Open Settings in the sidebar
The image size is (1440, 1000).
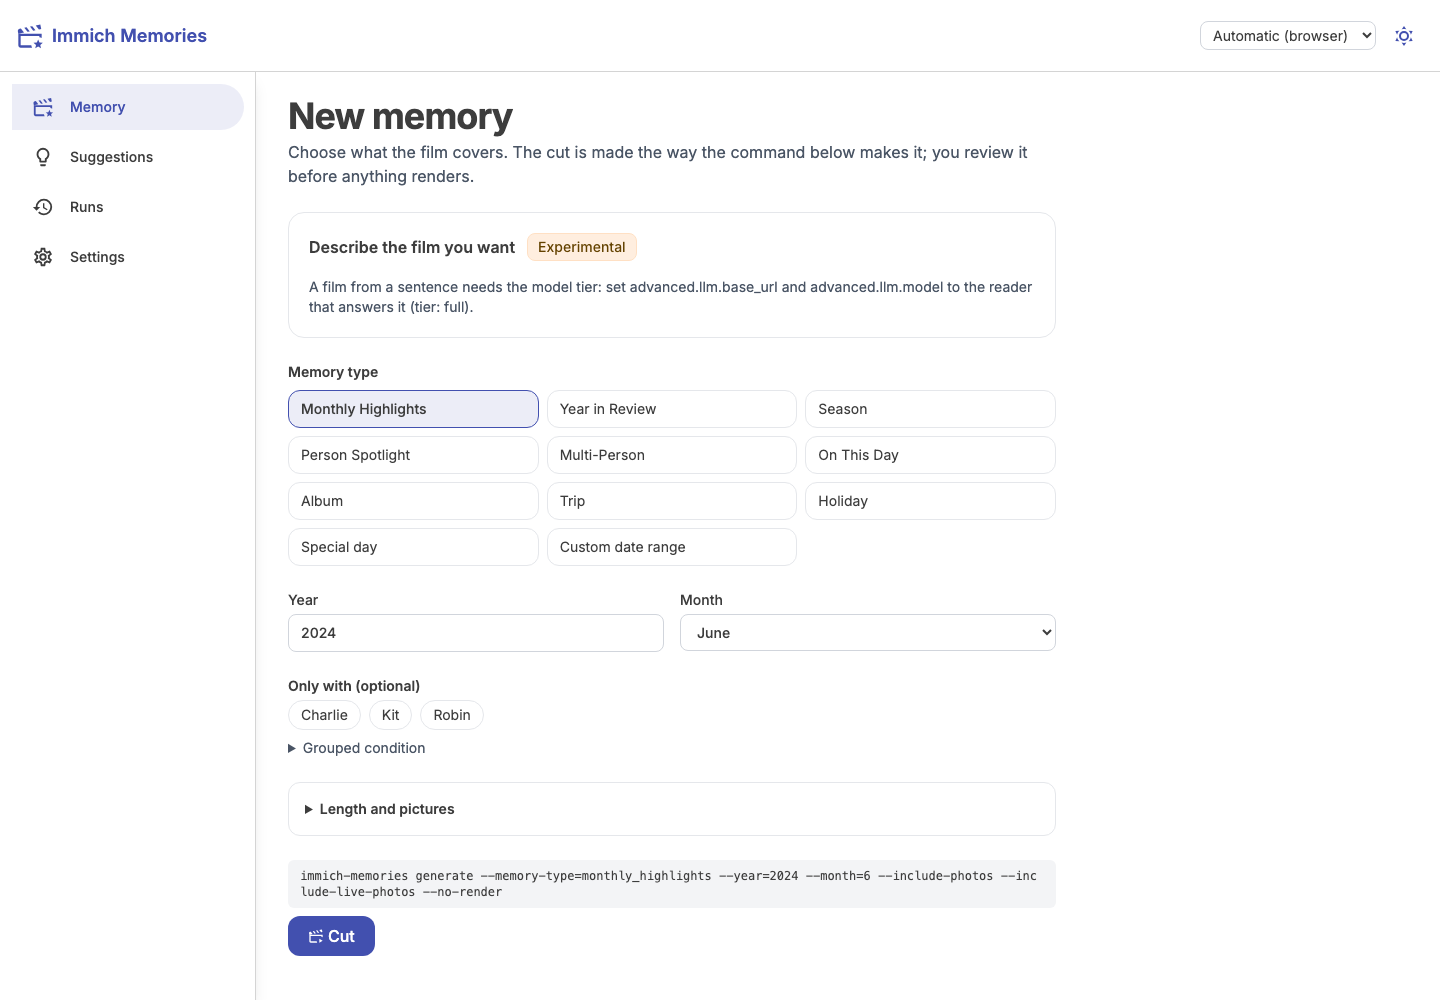[x=128, y=257]
